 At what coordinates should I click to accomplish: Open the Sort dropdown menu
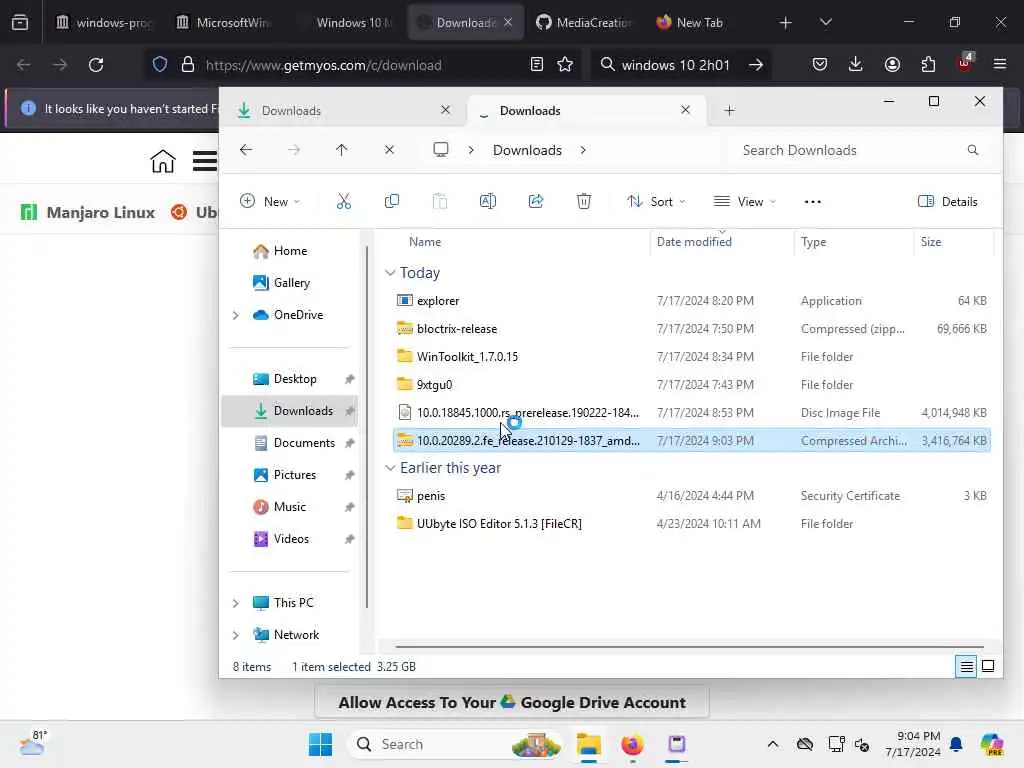click(x=656, y=201)
